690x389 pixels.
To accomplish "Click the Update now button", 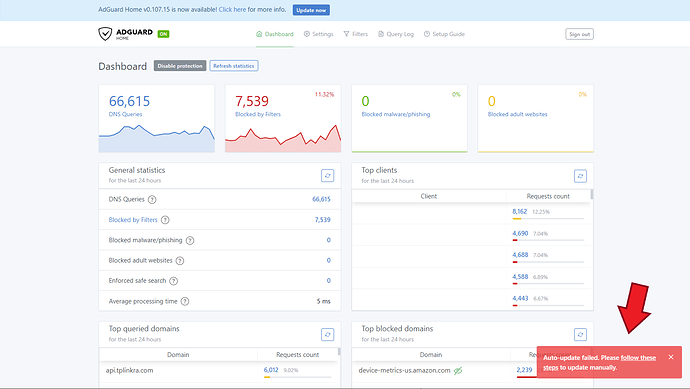I will [x=311, y=10].
